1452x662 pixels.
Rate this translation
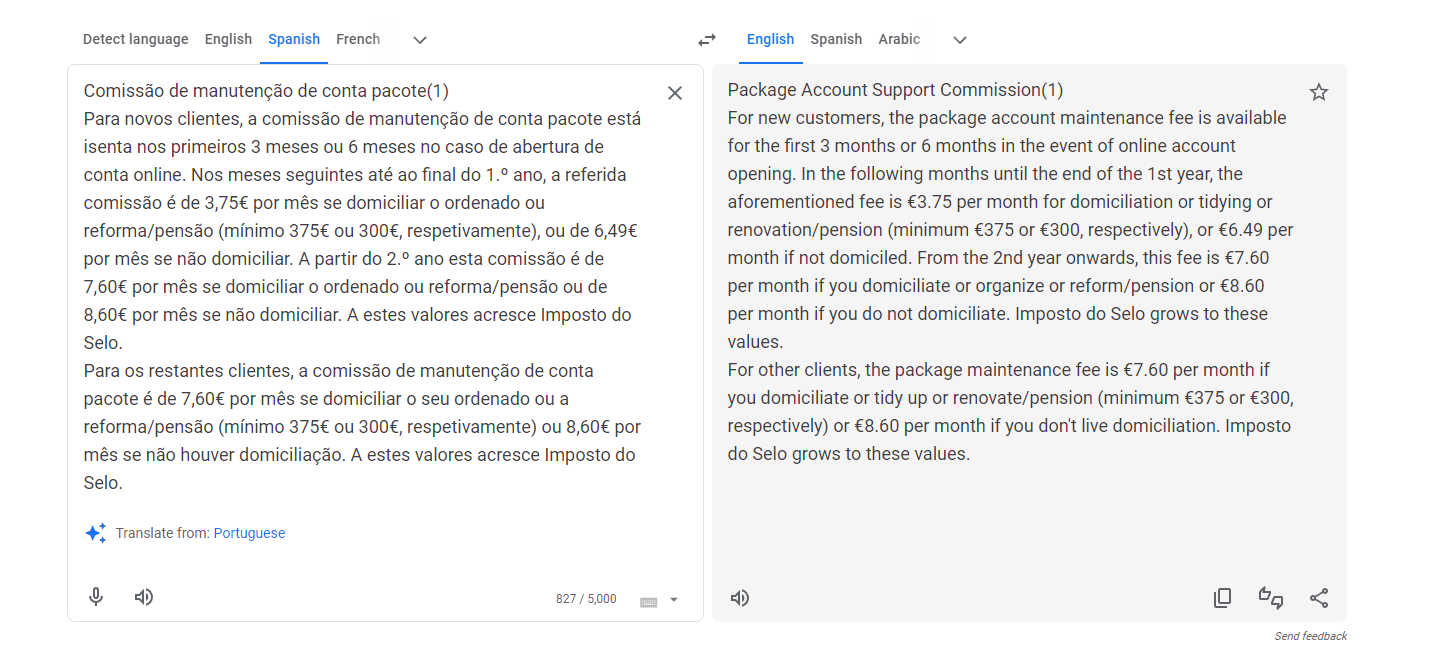tap(1270, 598)
